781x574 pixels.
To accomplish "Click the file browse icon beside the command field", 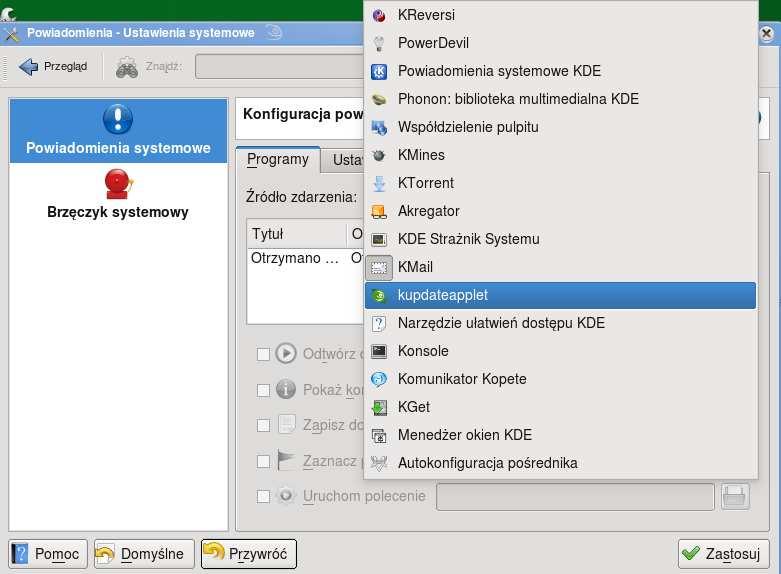I will click(735, 496).
